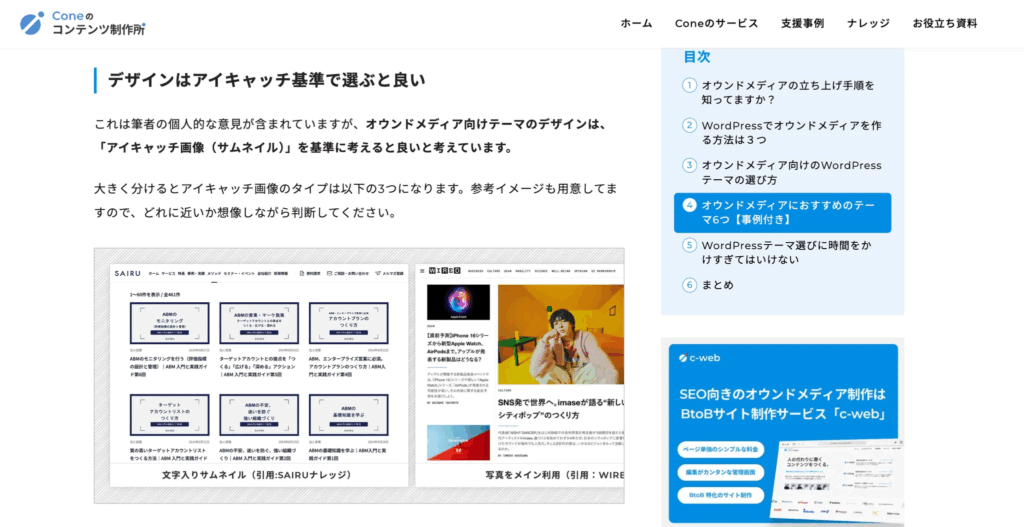This screenshot has height=527, width=1024.
Task: Click the Apple Event thumbnail in WIRED screenshot
Action: click(x=458, y=302)
